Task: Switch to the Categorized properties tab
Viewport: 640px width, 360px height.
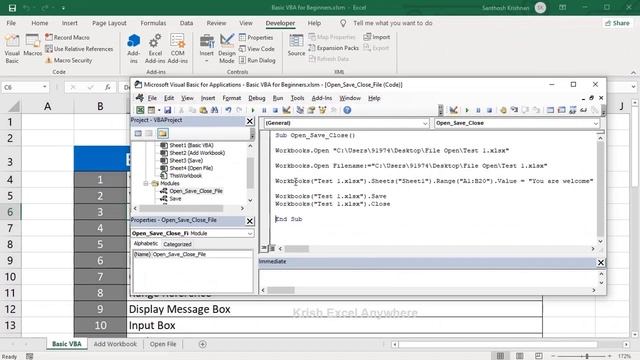Action: pos(177,244)
